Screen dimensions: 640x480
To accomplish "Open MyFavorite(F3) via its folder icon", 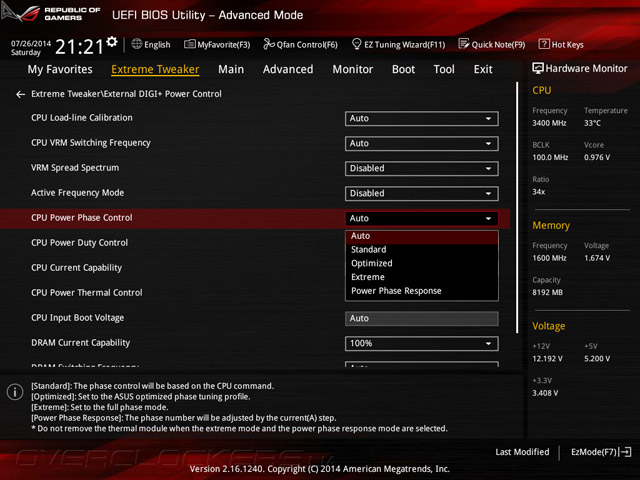I will pyautogui.click(x=189, y=44).
